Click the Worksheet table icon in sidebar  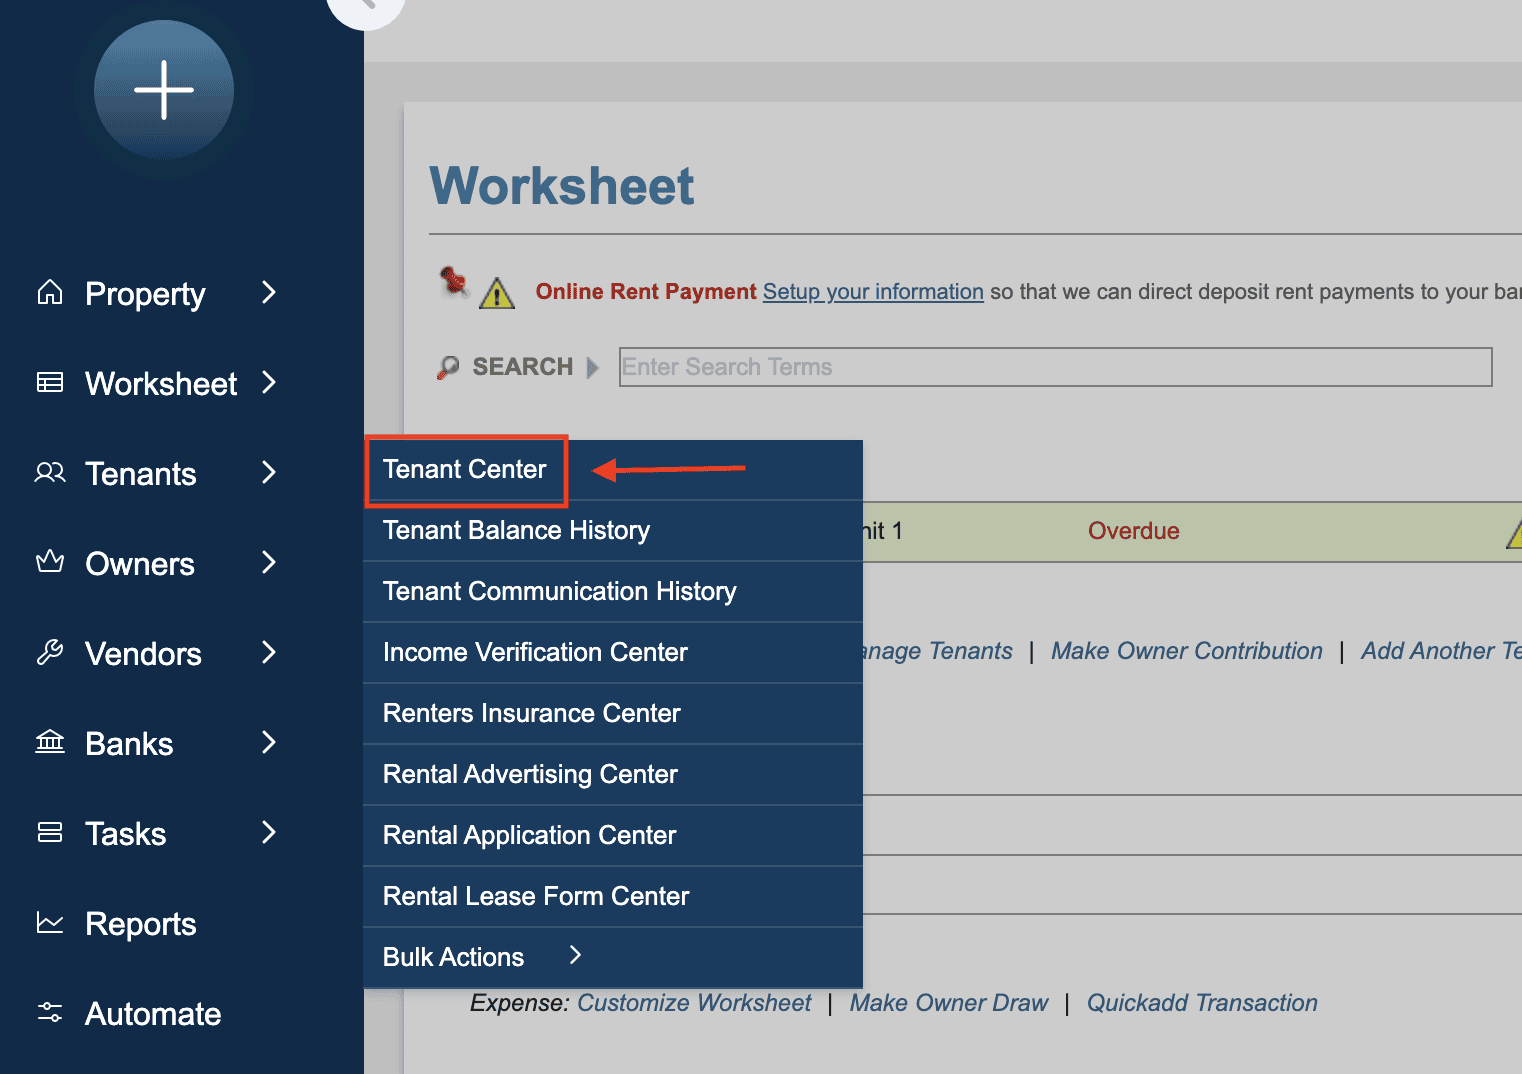[x=50, y=382]
